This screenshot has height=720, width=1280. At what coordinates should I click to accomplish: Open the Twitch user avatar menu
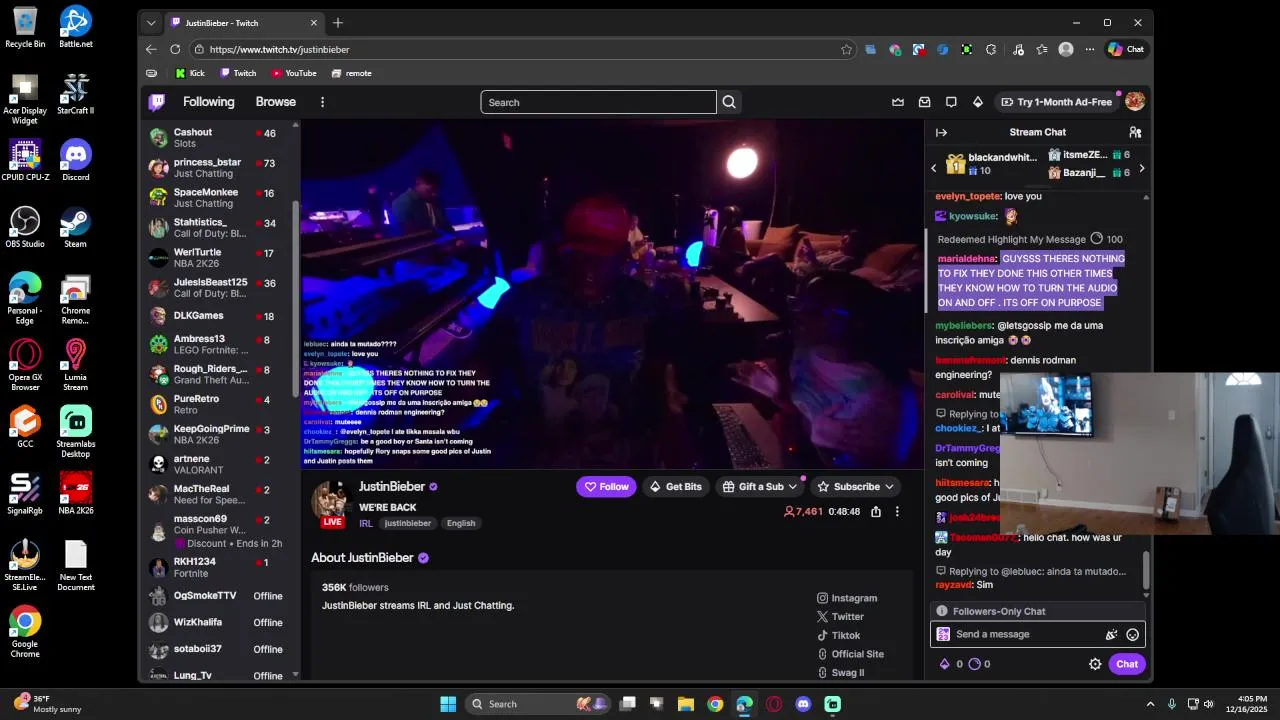pyautogui.click(x=1135, y=102)
